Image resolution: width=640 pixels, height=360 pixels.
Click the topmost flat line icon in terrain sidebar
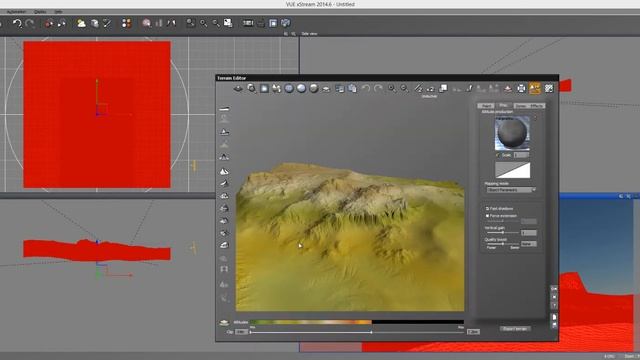224,109
